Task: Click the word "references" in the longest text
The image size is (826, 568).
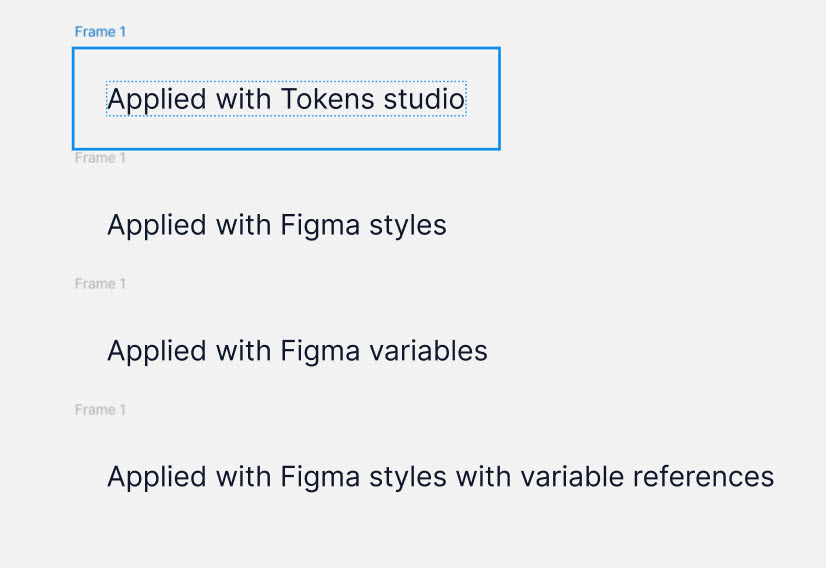Action: 703,477
